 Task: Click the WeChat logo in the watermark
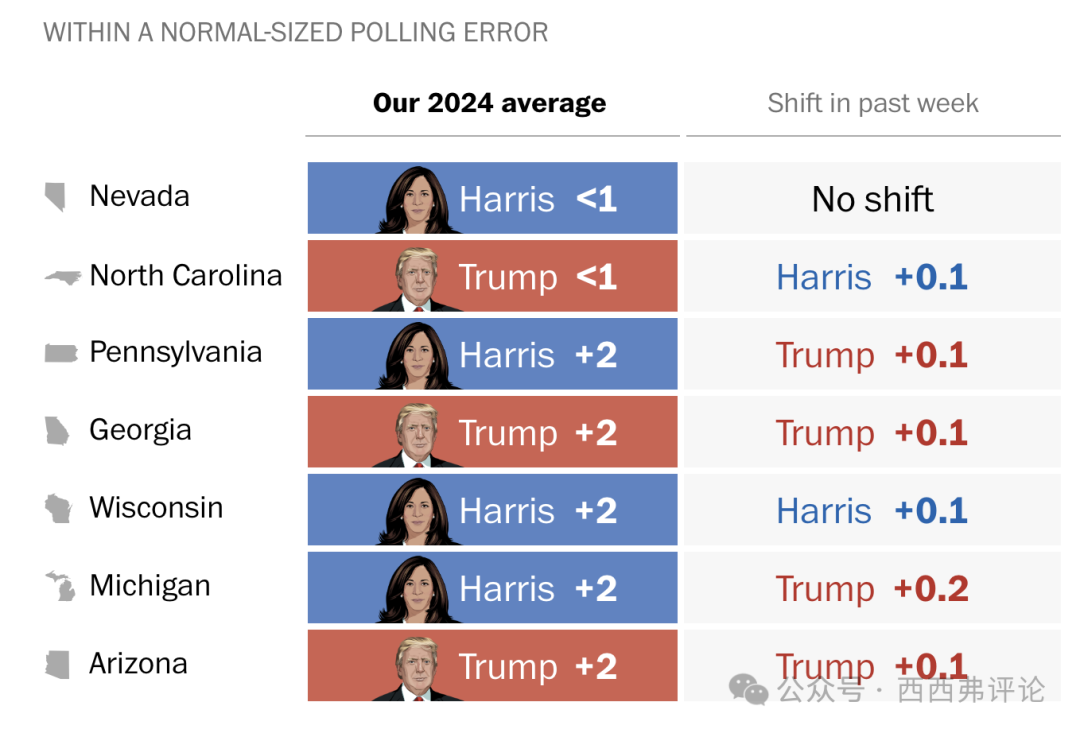pos(748,688)
